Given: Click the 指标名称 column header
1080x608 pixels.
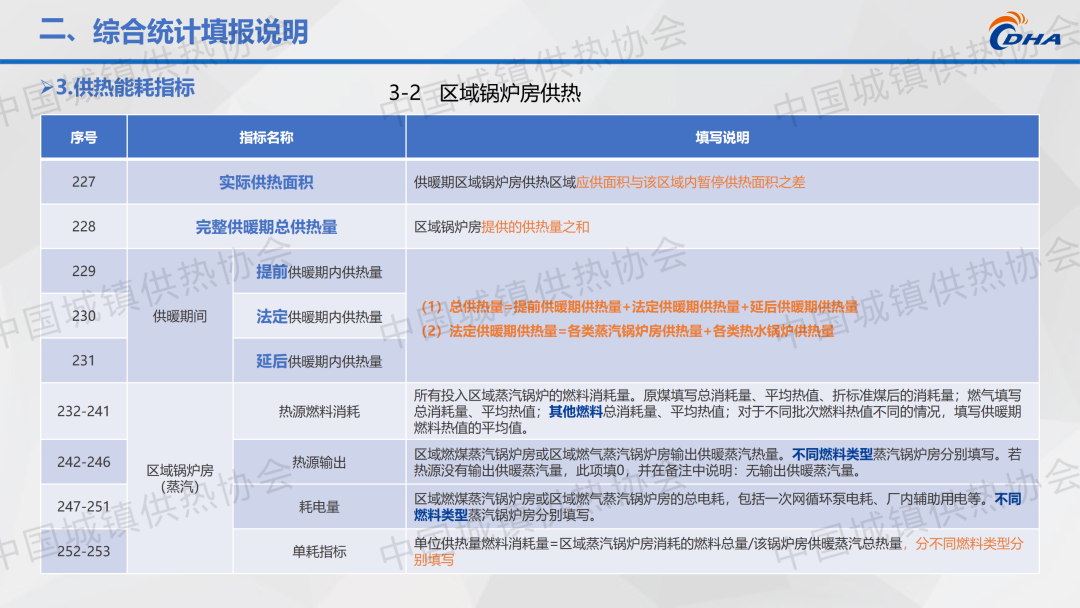Looking at the screenshot, I should point(266,137).
